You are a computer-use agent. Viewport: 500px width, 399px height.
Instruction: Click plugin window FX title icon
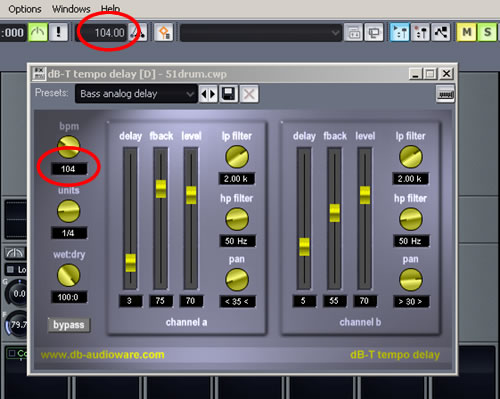[39, 74]
